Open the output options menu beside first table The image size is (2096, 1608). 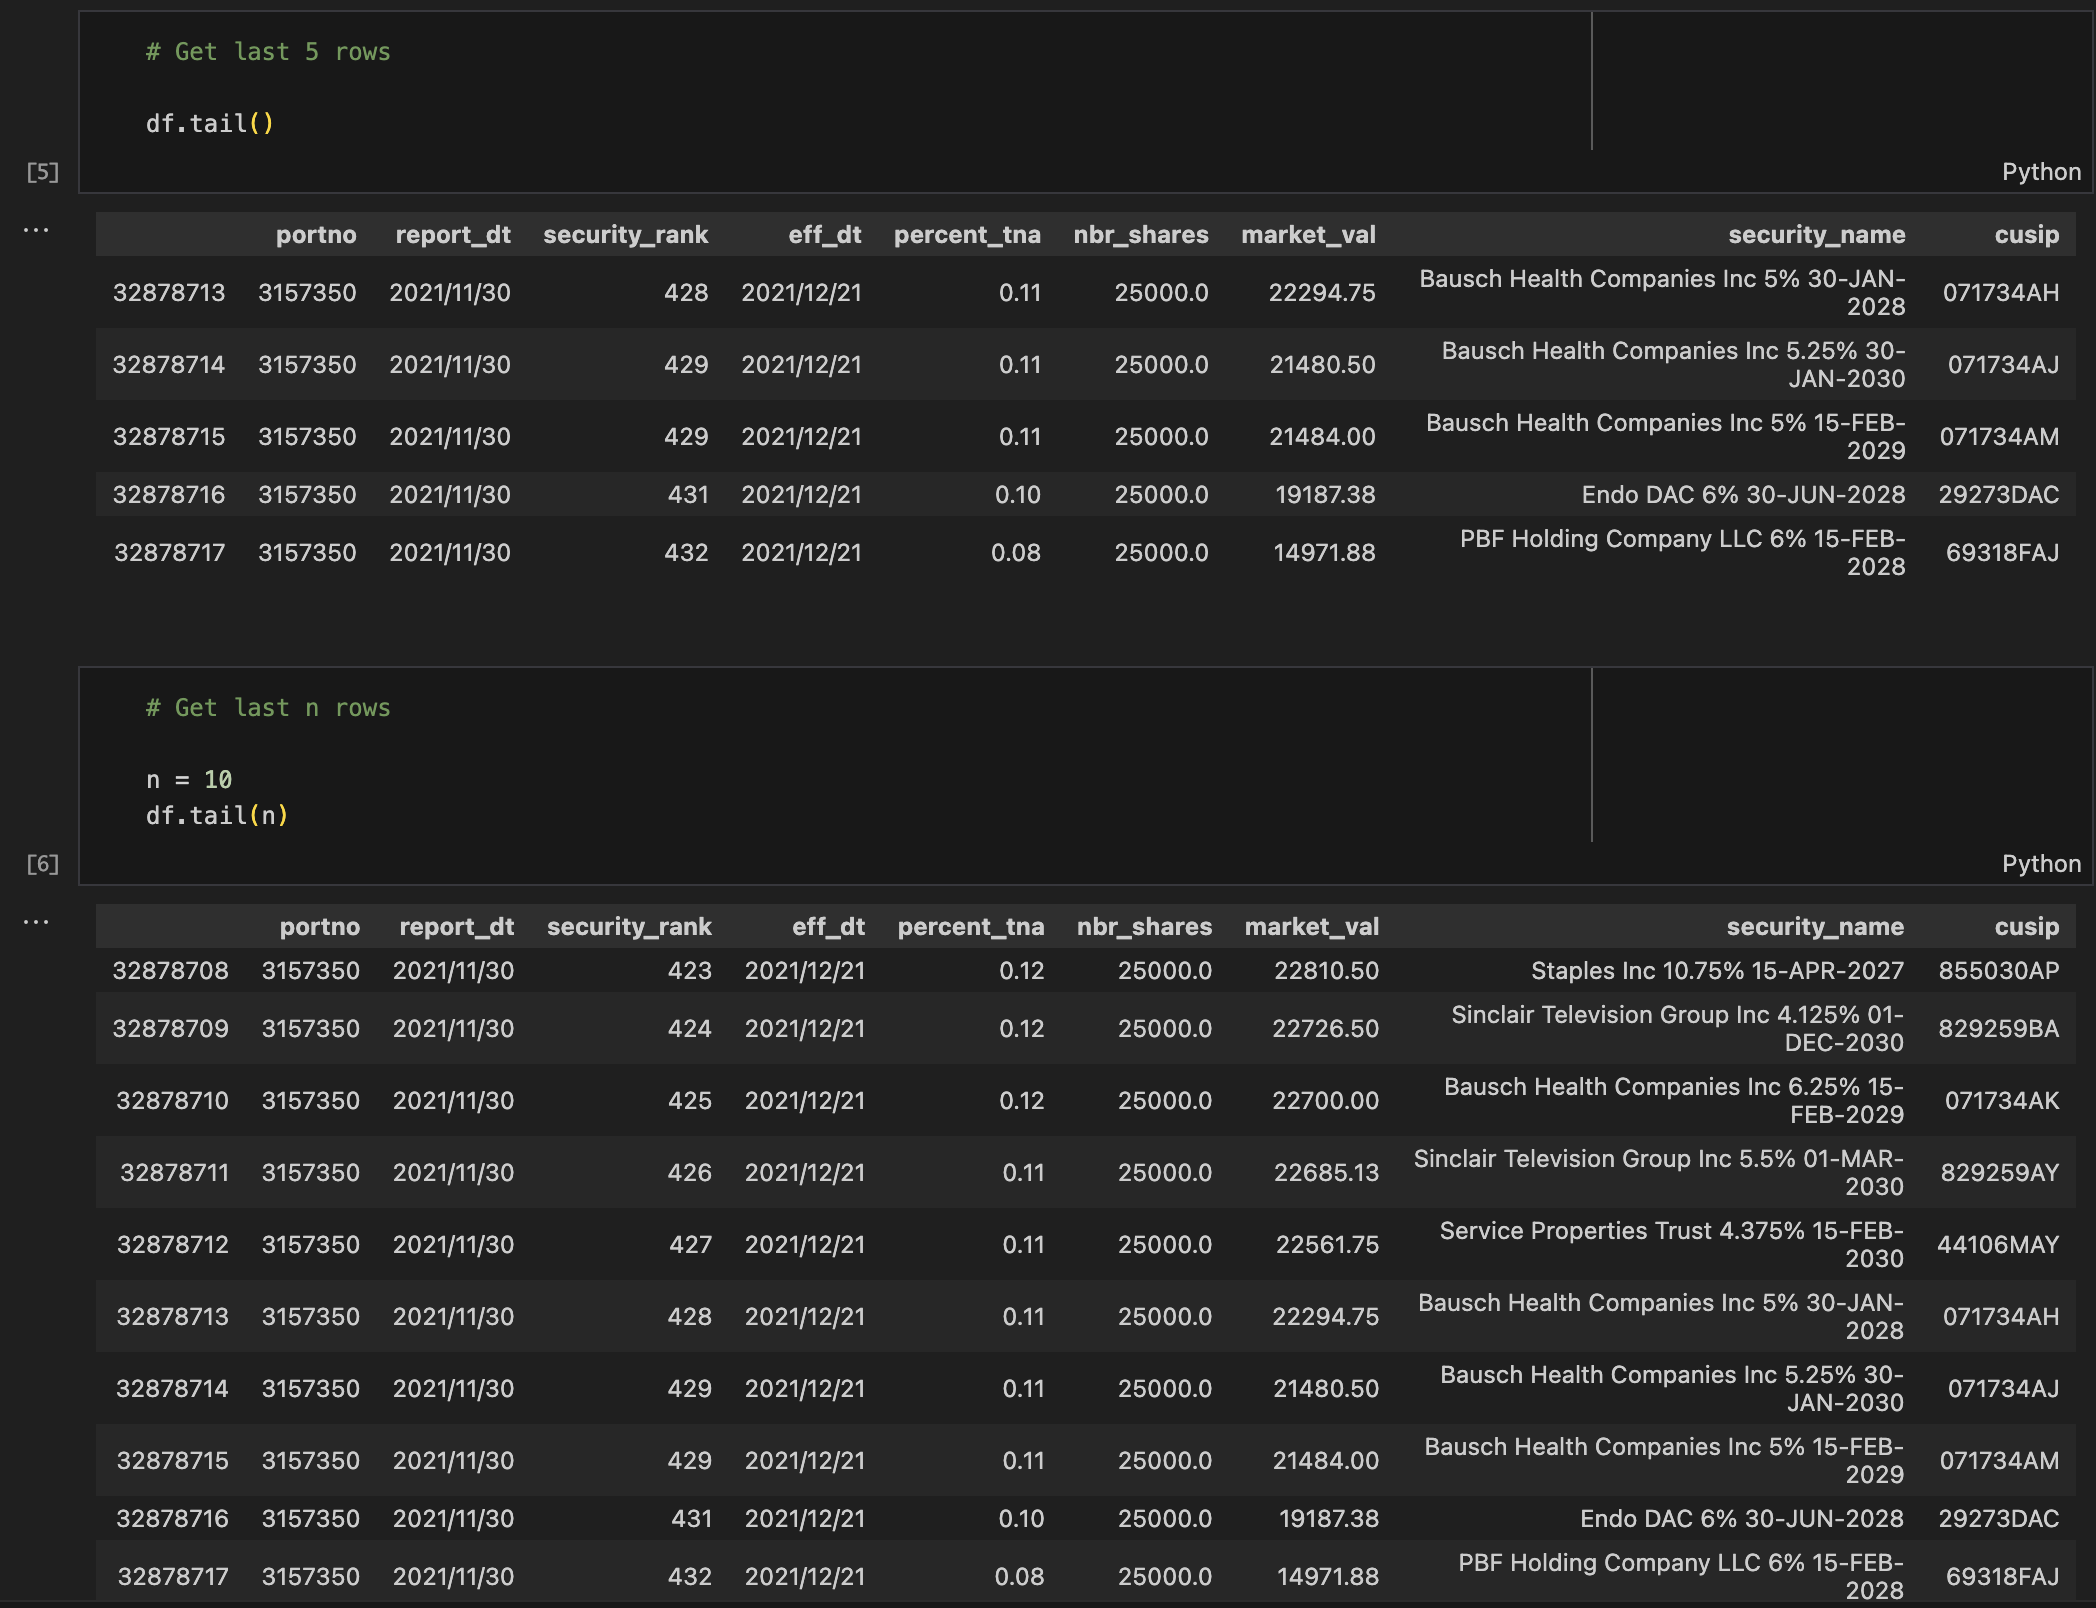pos(36,230)
